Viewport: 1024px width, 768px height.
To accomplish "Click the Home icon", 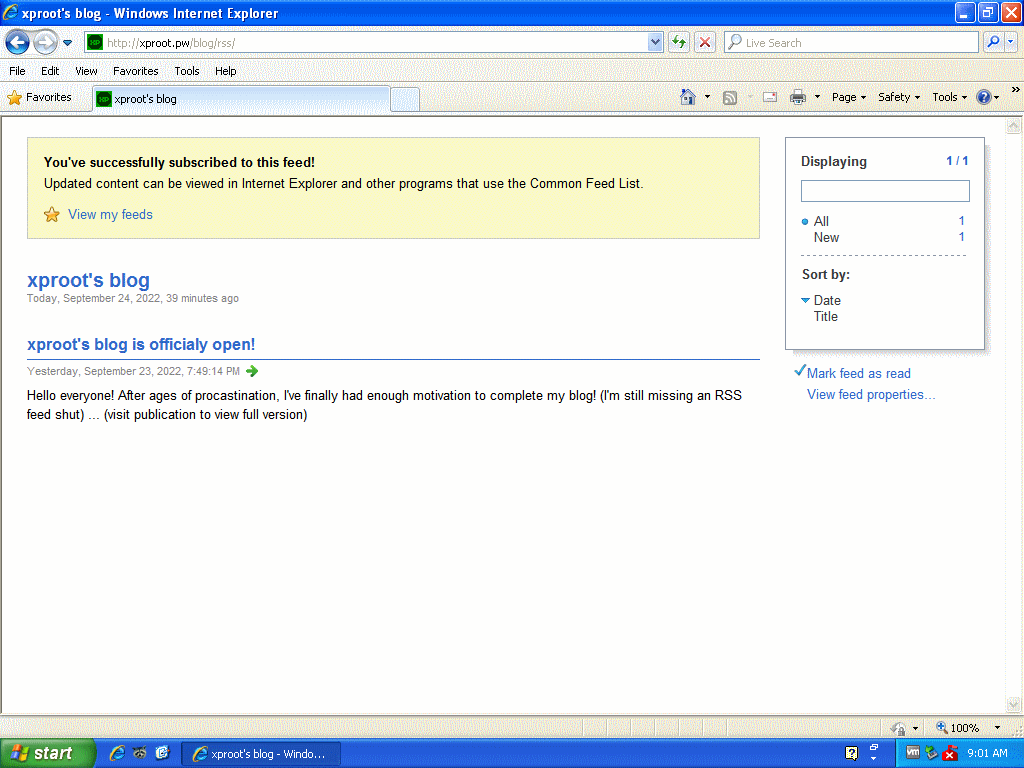I will tap(688, 97).
